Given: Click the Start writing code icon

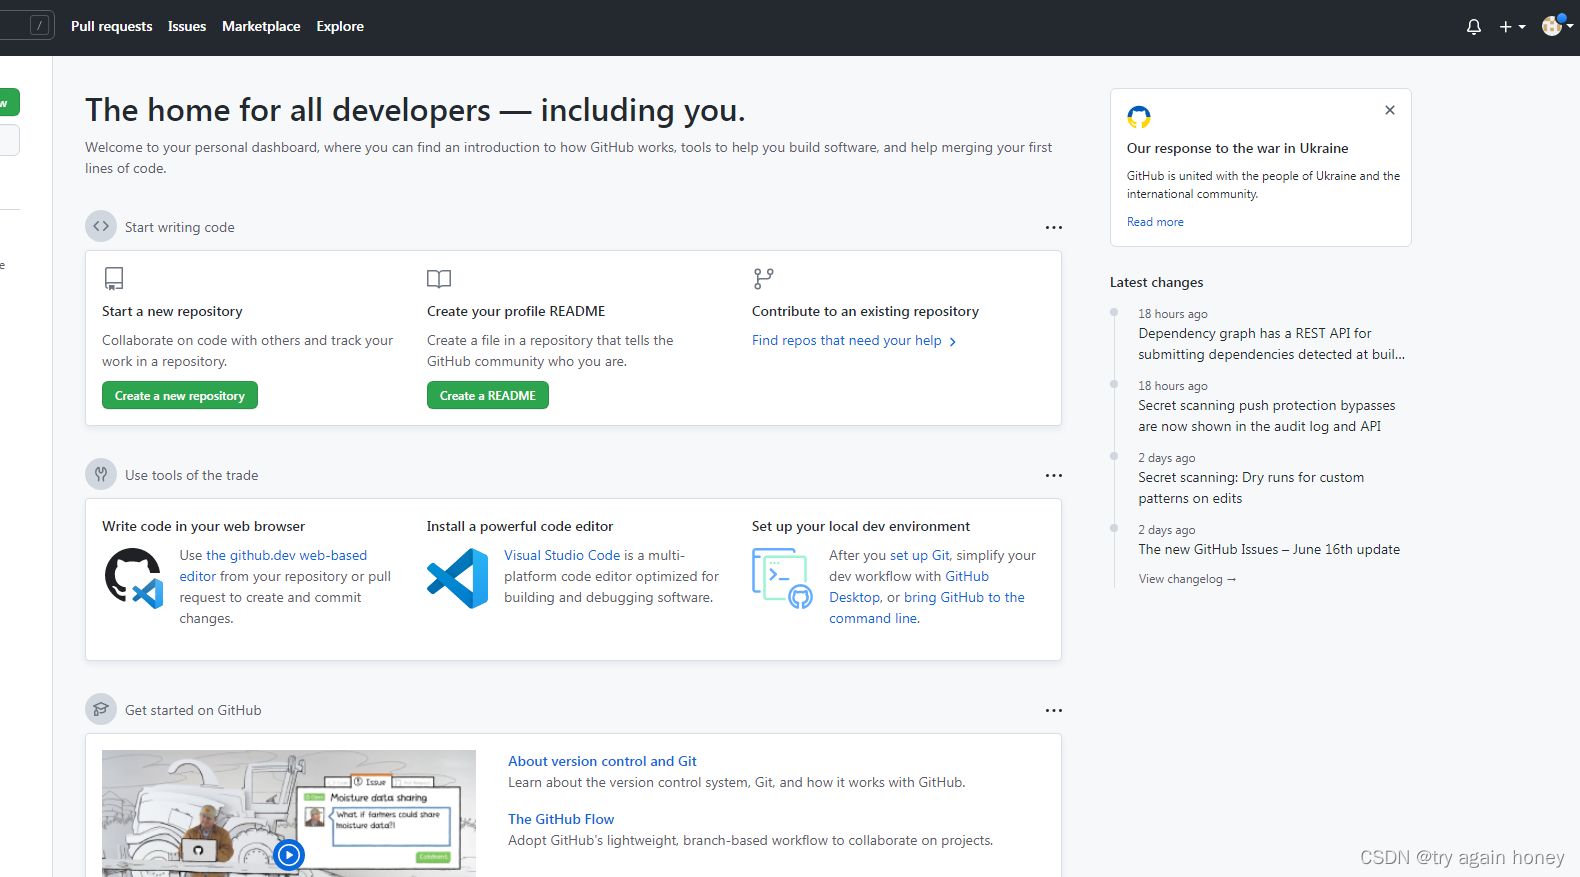Looking at the screenshot, I should (101, 226).
